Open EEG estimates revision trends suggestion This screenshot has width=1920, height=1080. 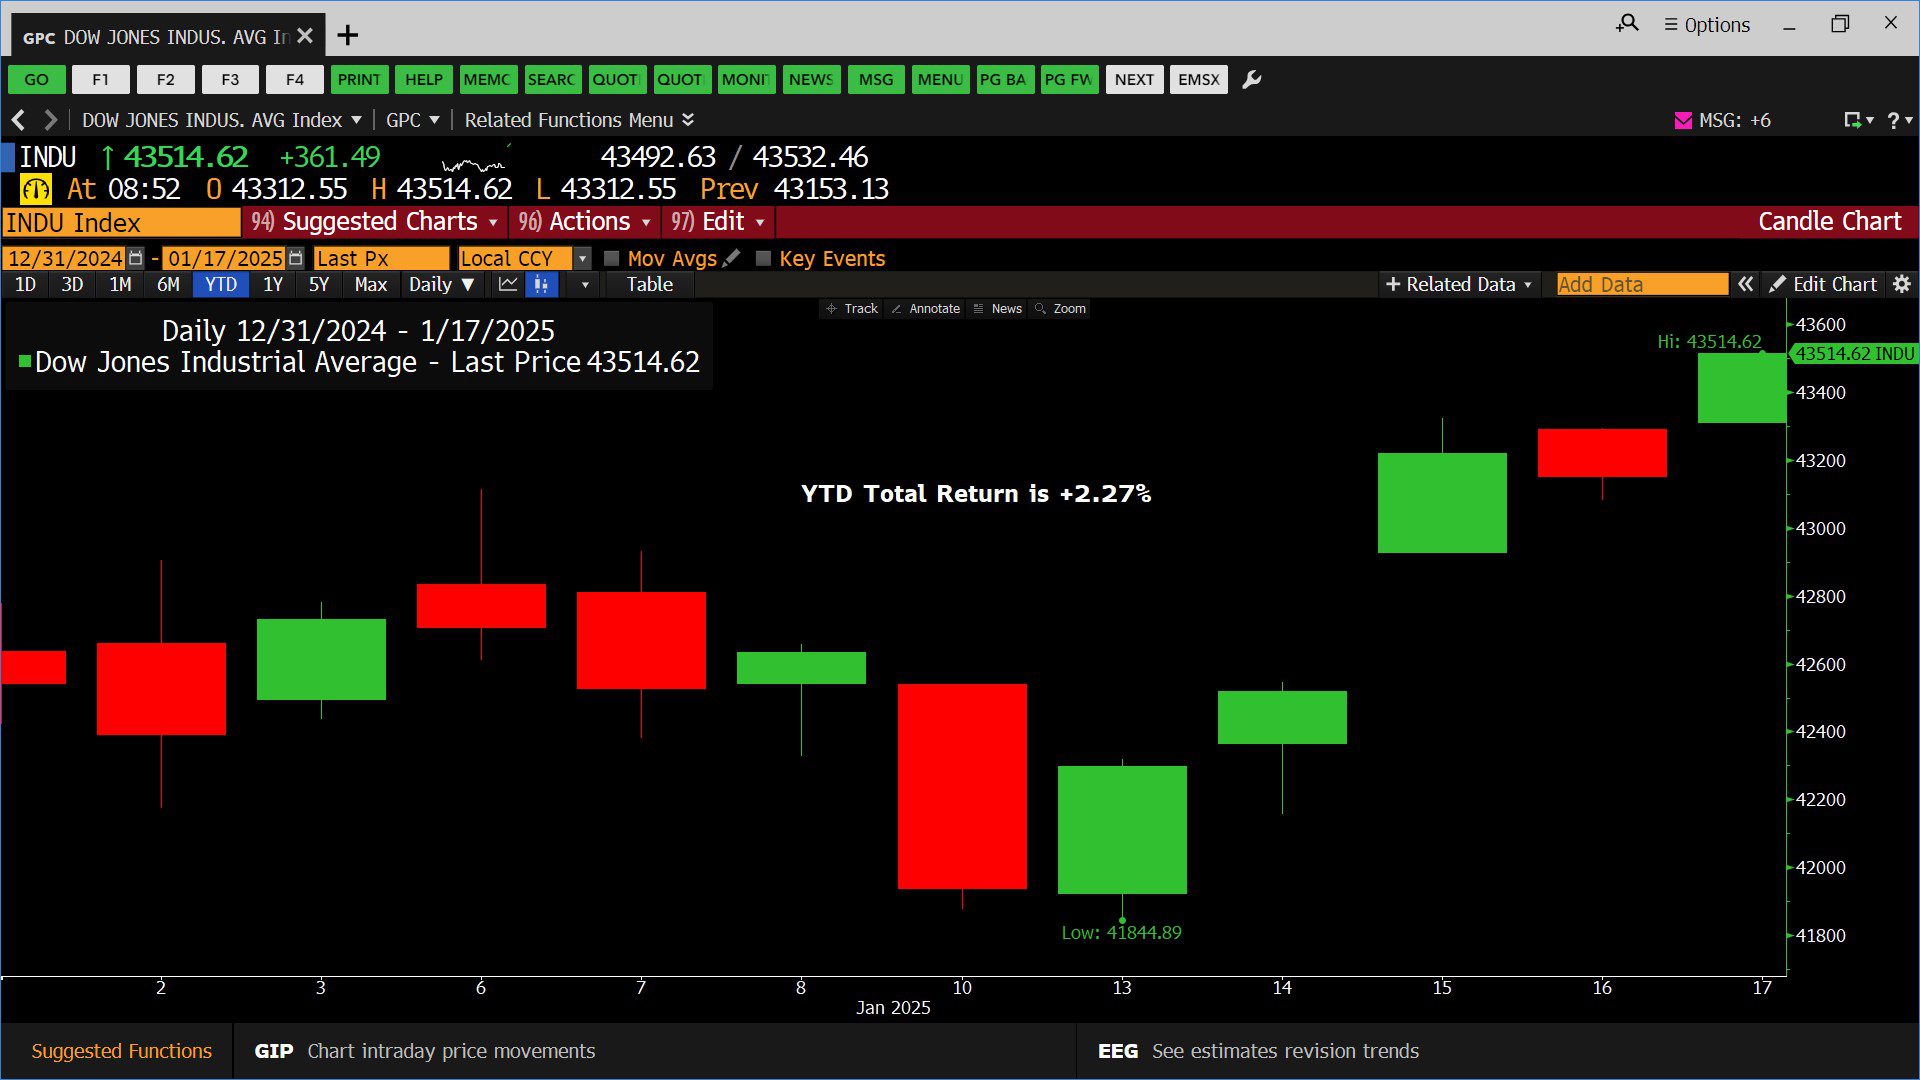click(x=1258, y=1051)
